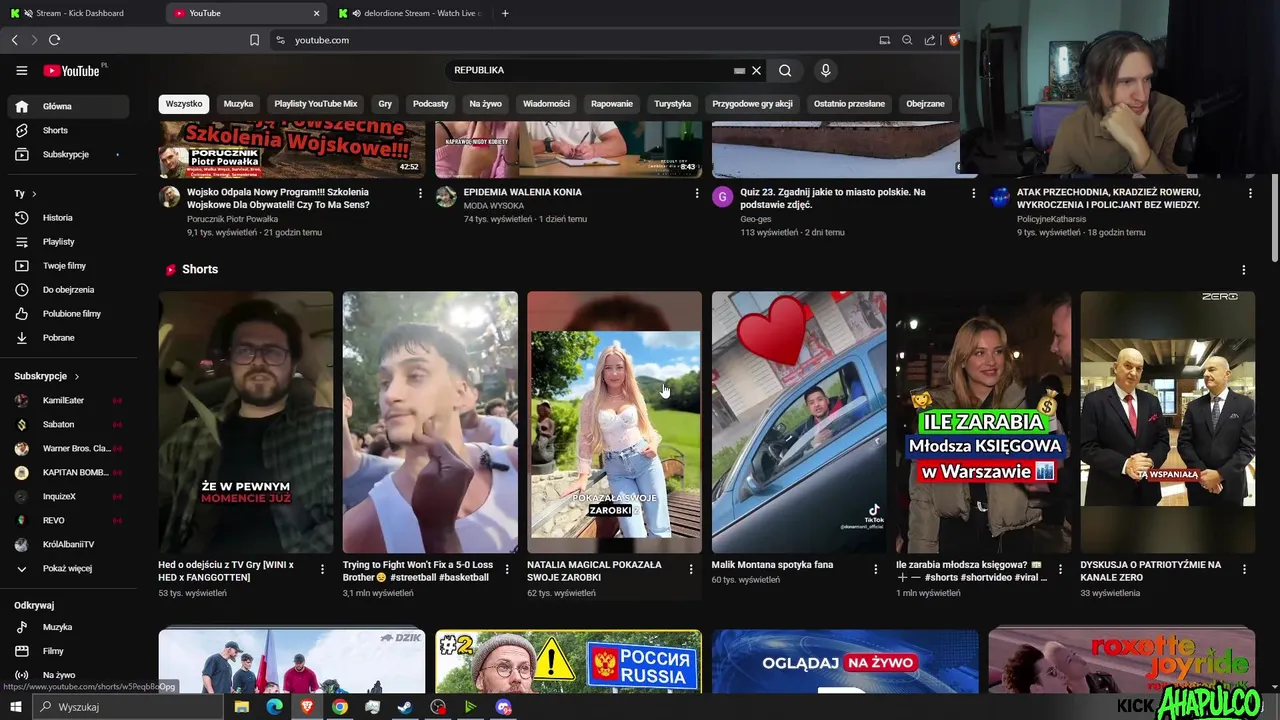
Task: Select the Podcasty filter chip
Action: [431, 104]
